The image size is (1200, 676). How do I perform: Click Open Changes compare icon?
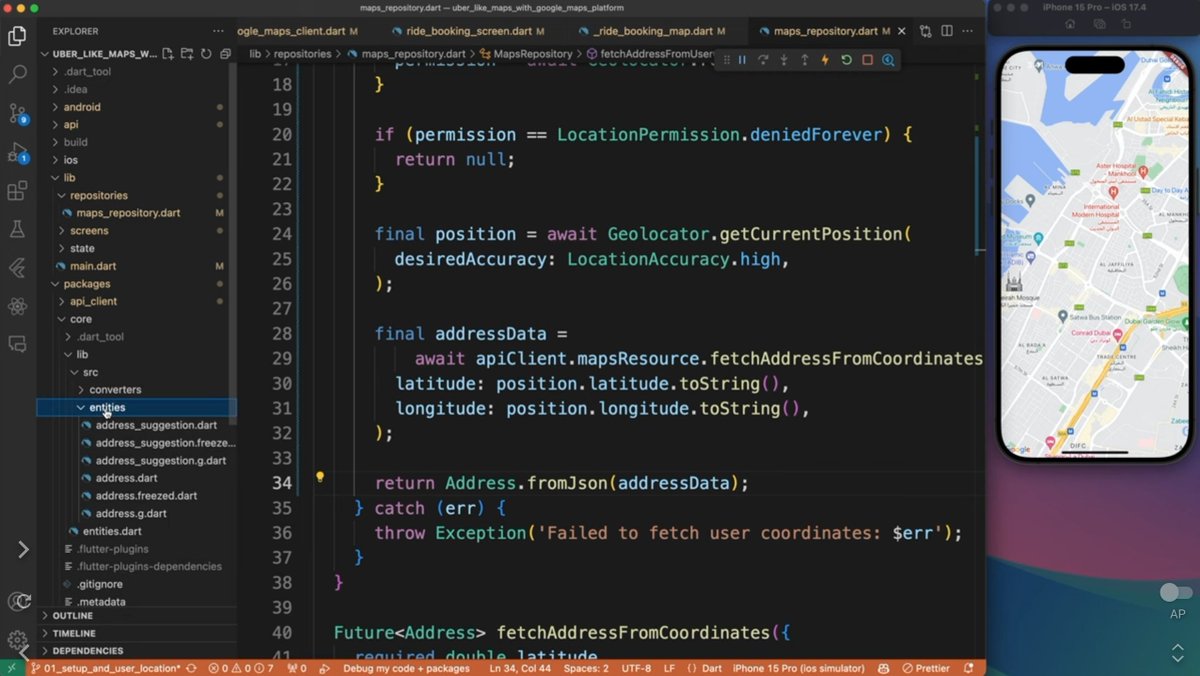point(925,31)
